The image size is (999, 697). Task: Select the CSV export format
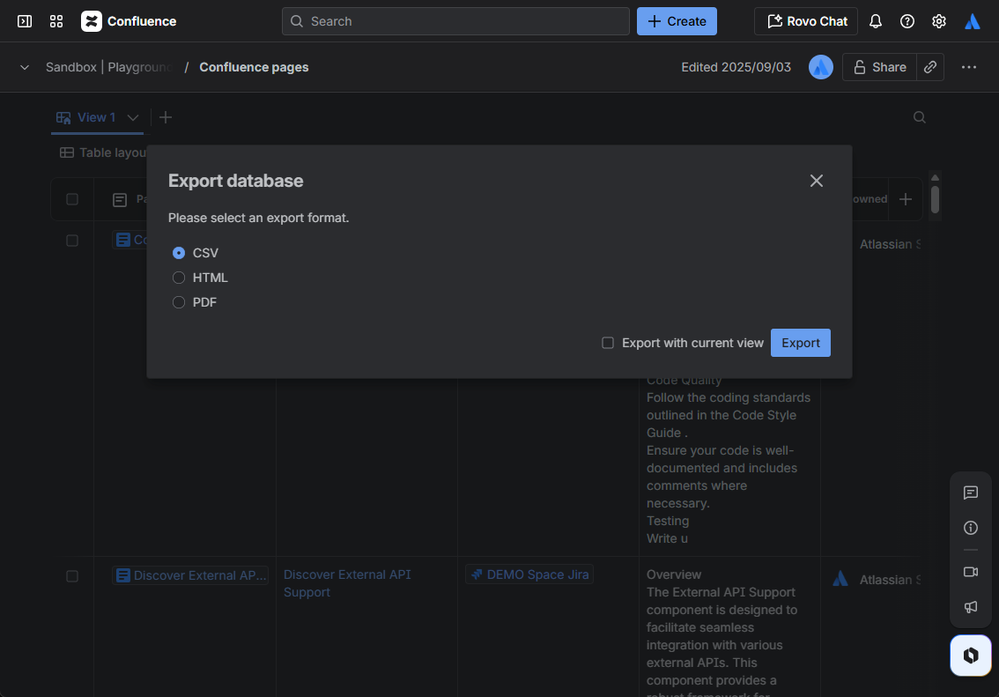pyautogui.click(x=179, y=253)
